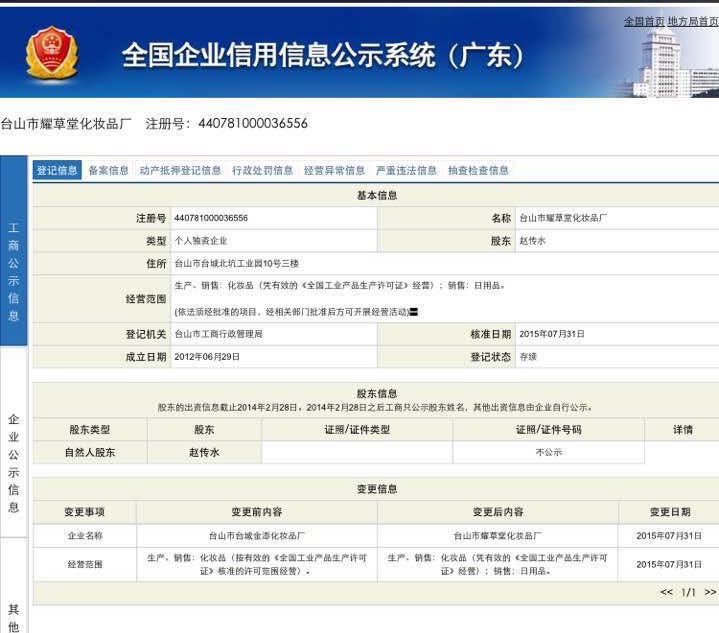
Task: Go to the 严重违法信息 tab
Action: tap(406, 171)
